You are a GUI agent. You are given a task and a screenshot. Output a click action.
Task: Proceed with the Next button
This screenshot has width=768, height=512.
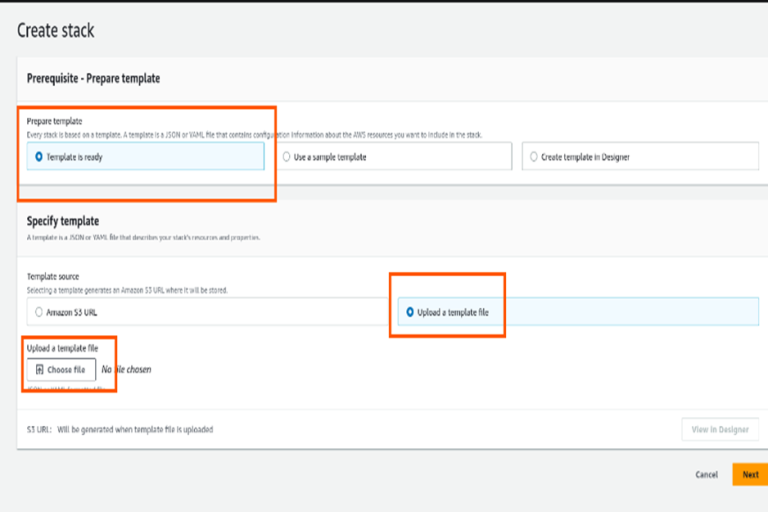(750, 474)
